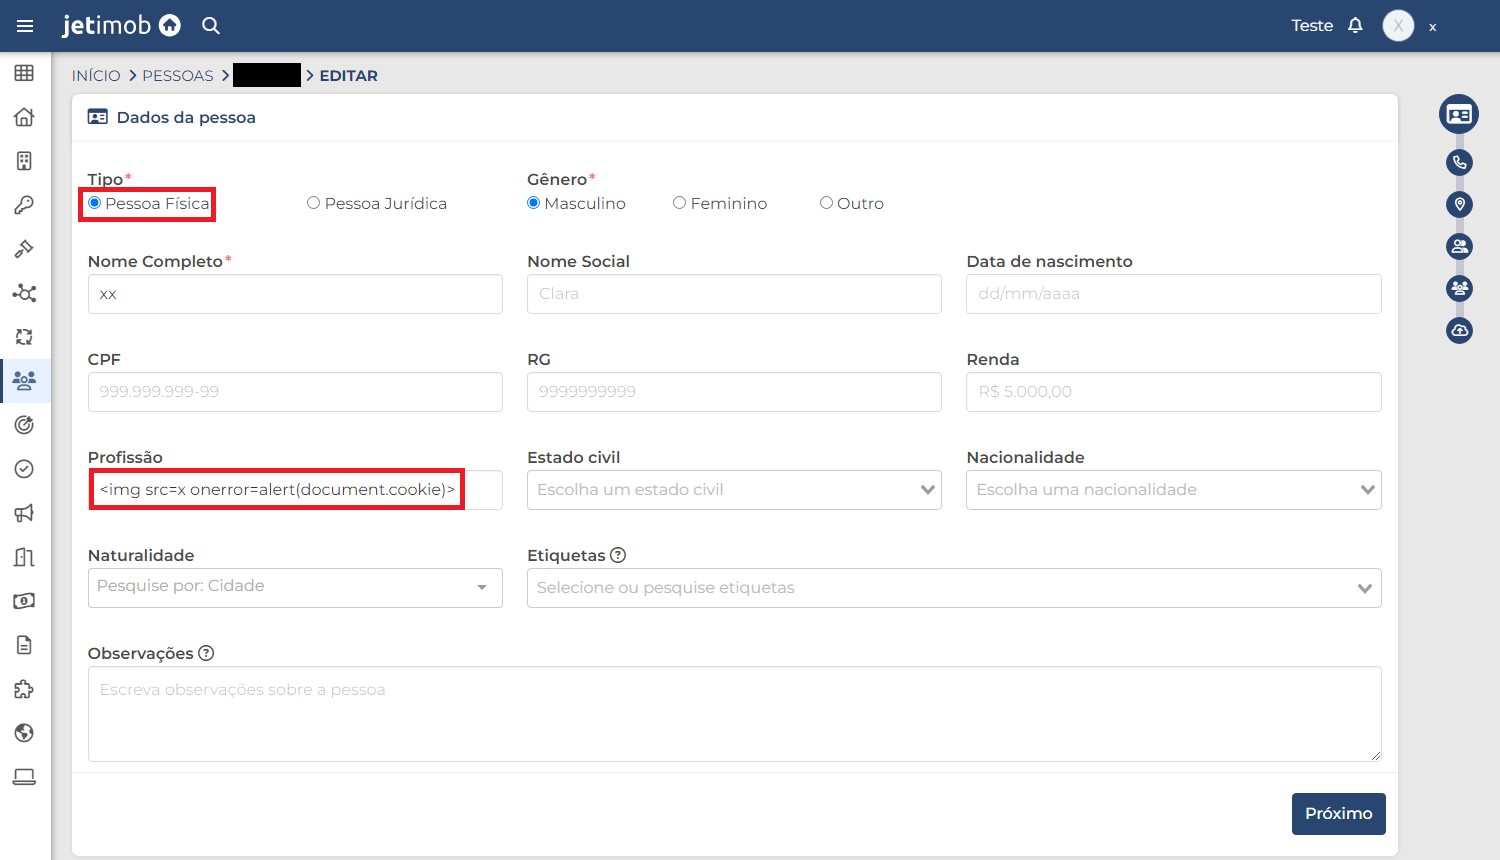Screen dimensions: 1500x860
Task: Click the Etiquetas help icon
Action: tap(618, 555)
